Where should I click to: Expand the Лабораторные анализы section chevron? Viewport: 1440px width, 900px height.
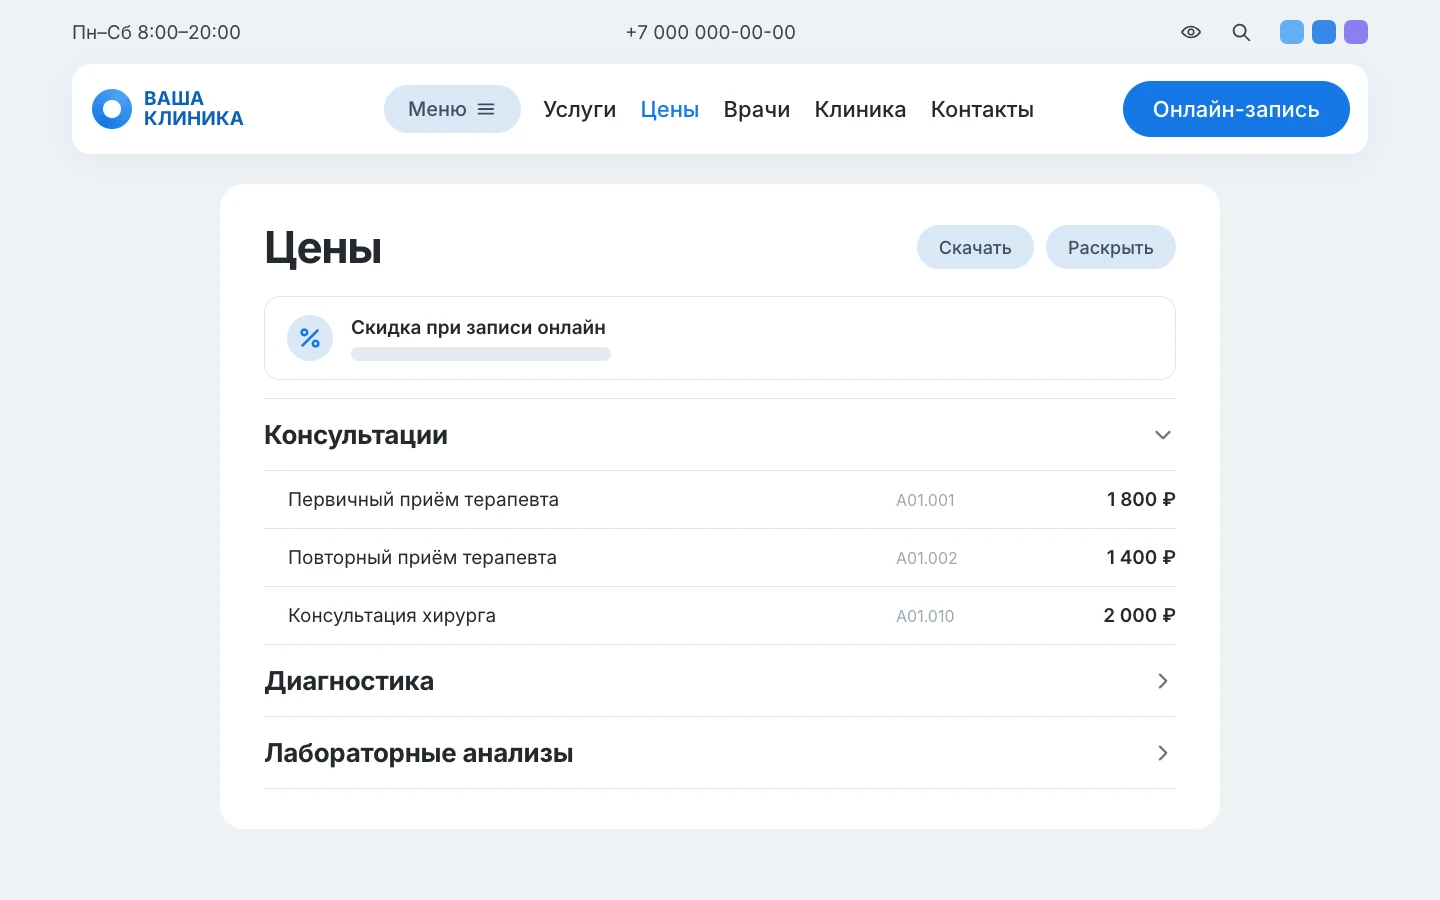point(1163,753)
